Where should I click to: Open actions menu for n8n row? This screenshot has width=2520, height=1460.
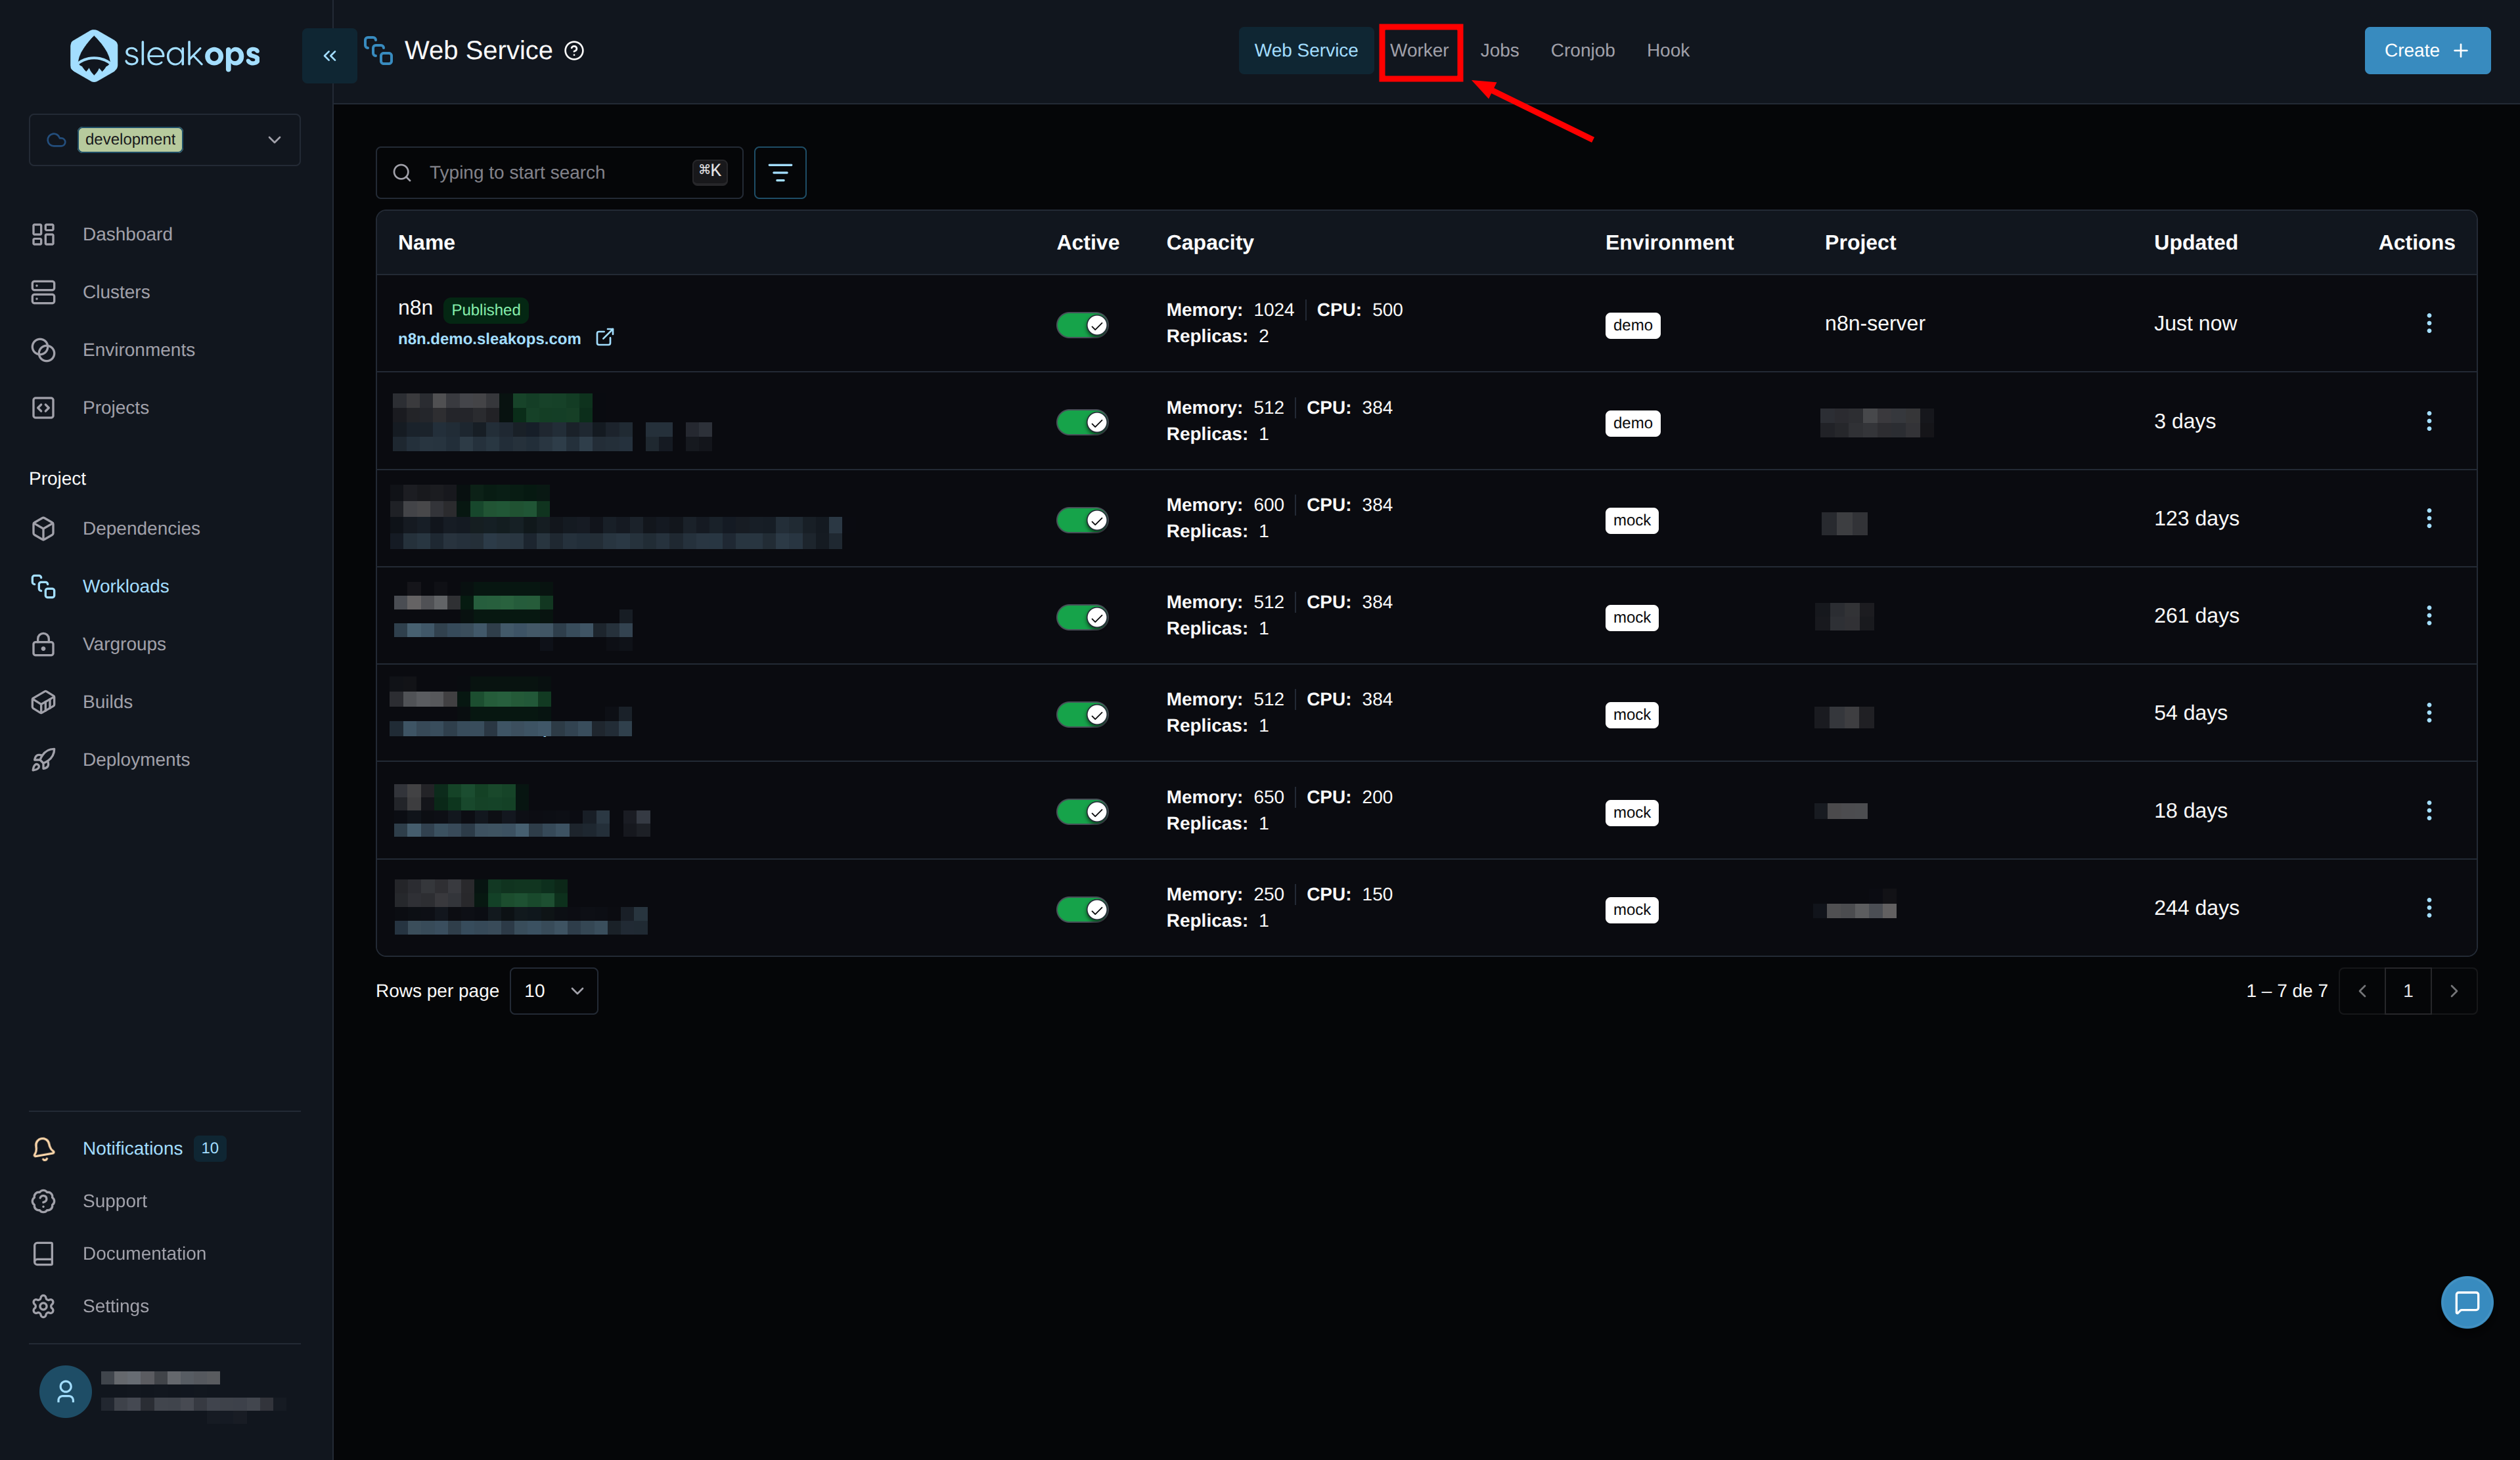tap(2428, 323)
